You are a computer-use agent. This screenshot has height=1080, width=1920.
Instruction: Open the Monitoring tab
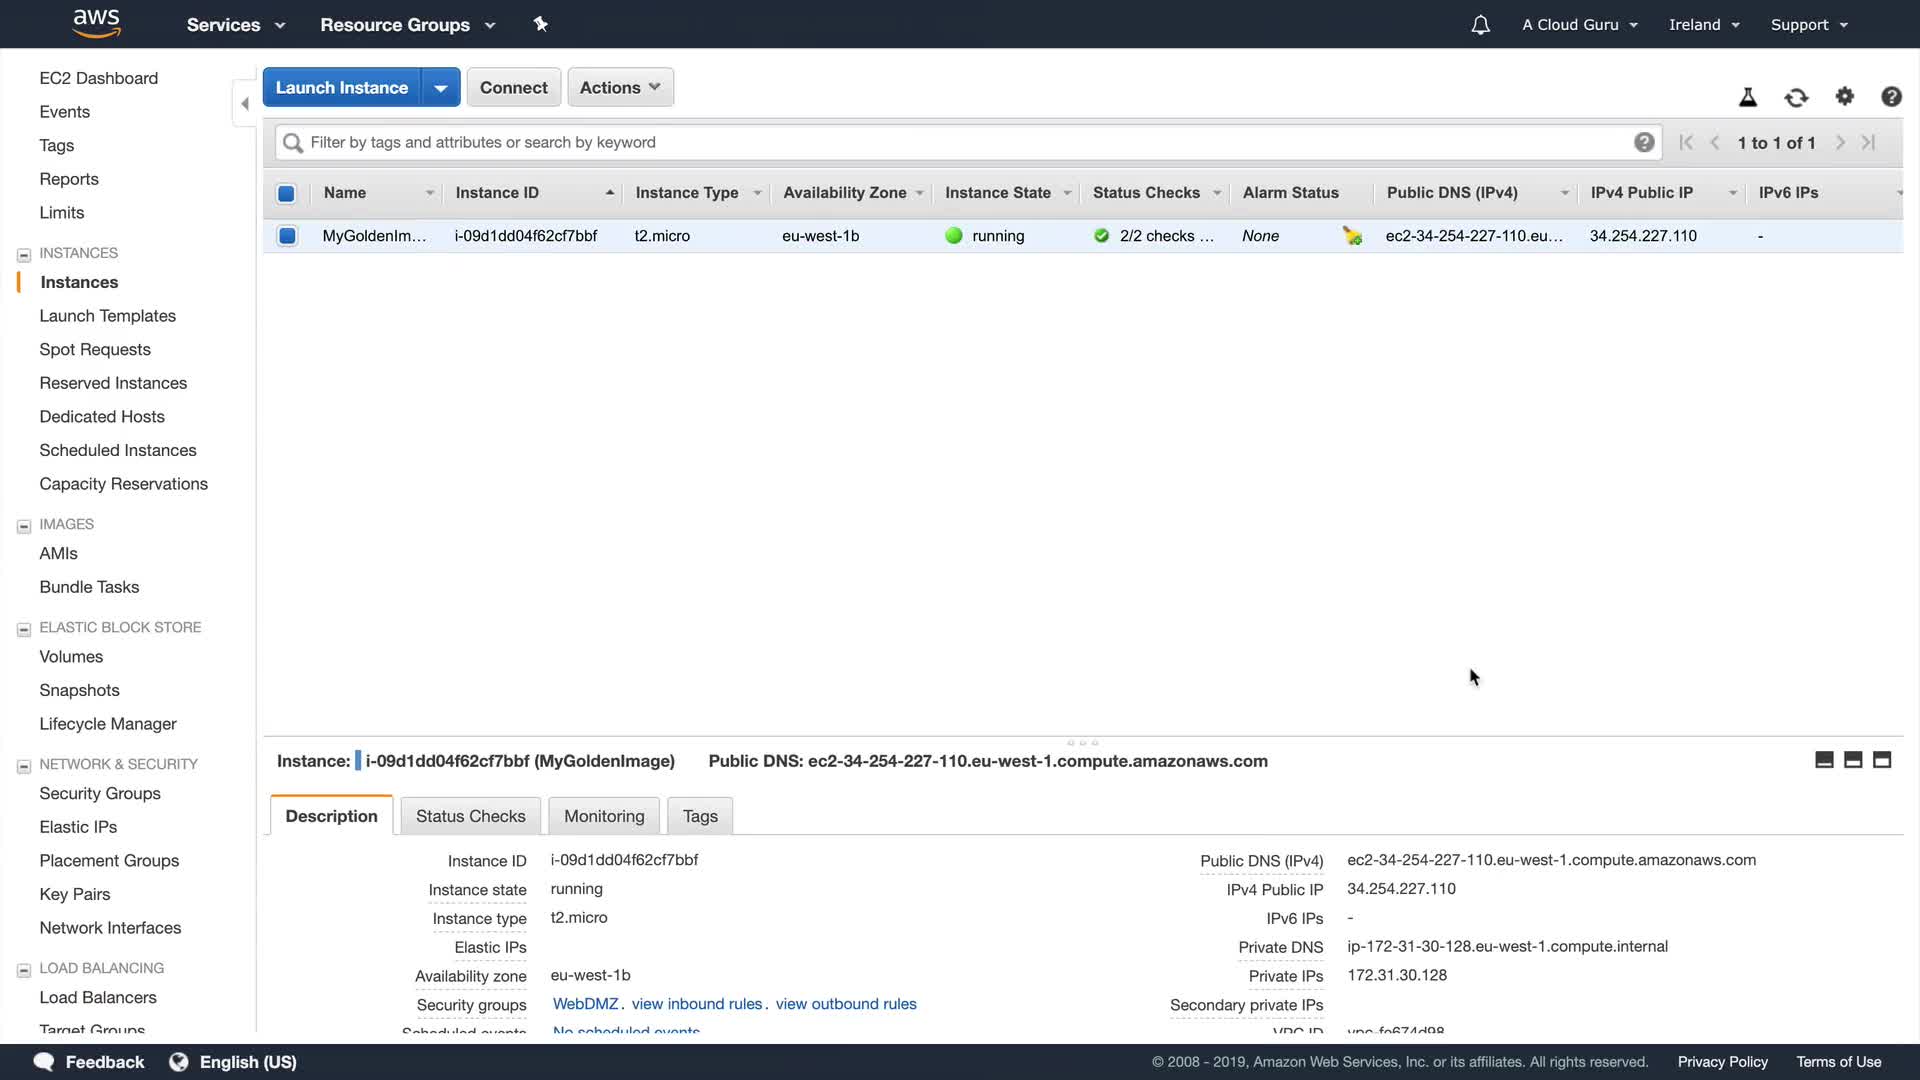604,816
